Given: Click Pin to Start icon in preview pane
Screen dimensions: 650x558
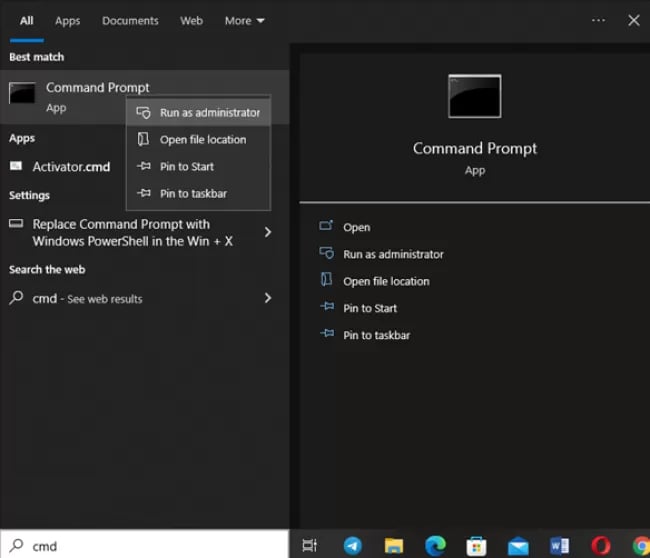Looking at the screenshot, I should point(327,306).
